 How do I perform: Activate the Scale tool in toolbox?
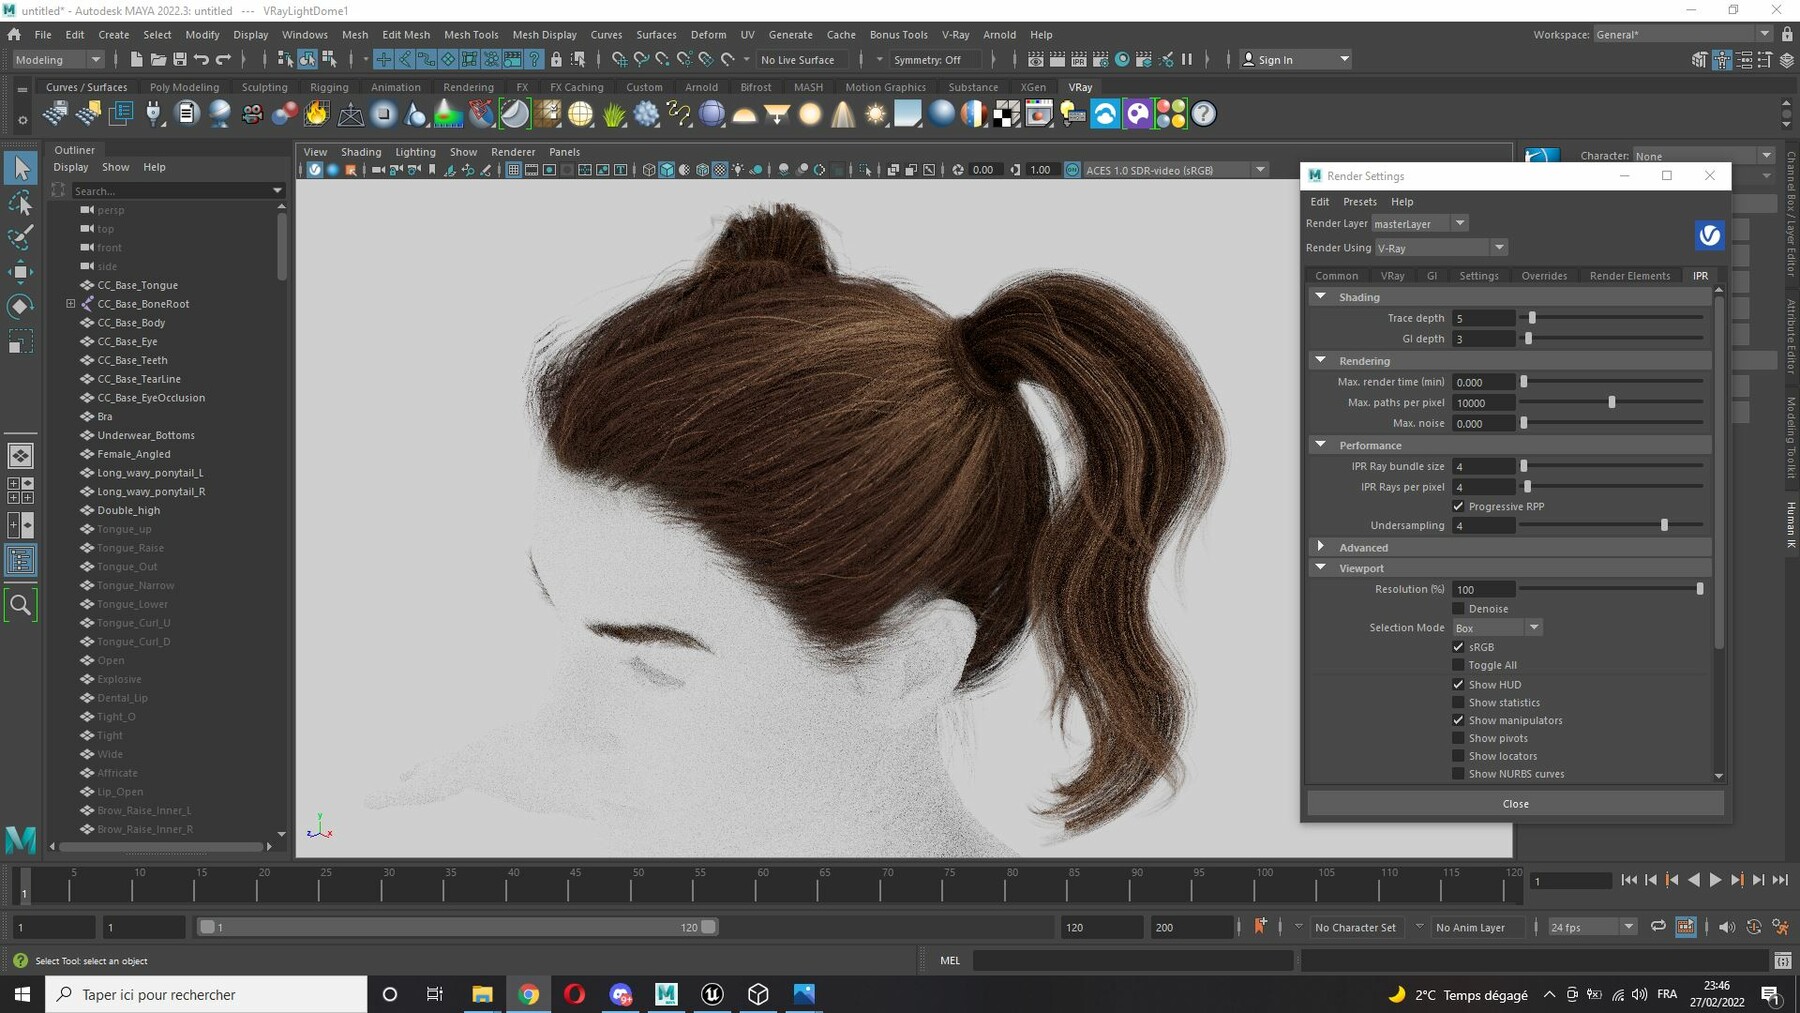[20, 342]
